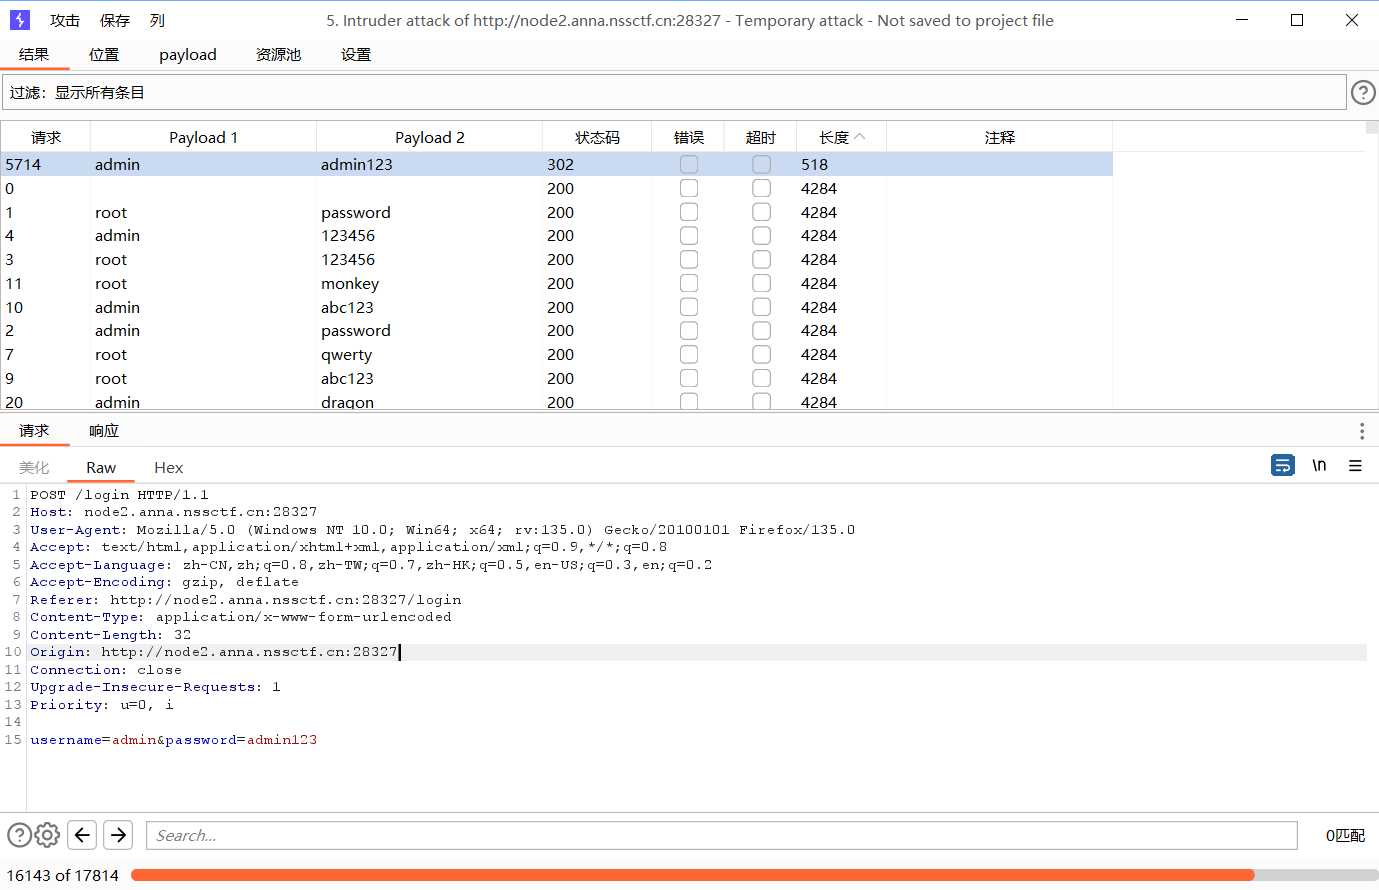Click the 0匹配 match counter
Image resolution: width=1379 pixels, height=890 pixels.
pyautogui.click(x=1345, y=835)
